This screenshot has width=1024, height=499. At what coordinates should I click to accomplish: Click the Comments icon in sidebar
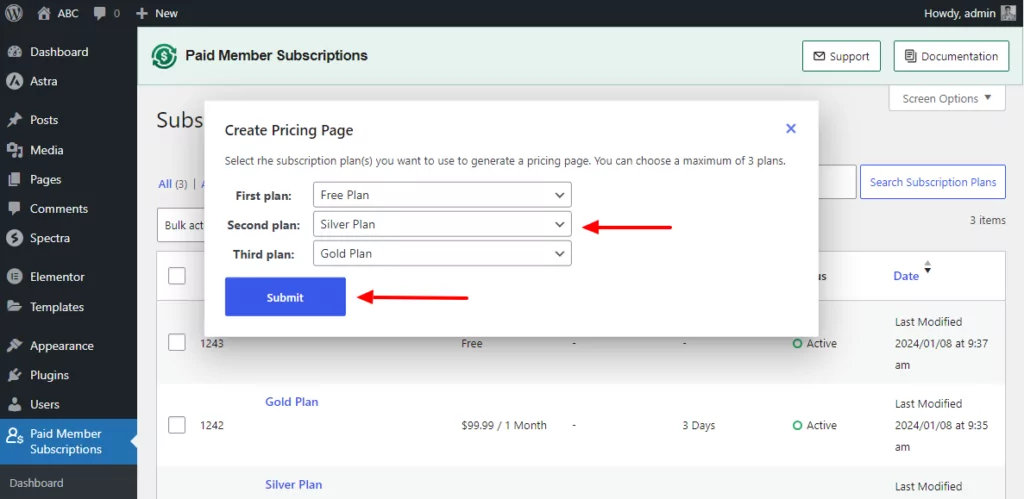tap(14, 209)
